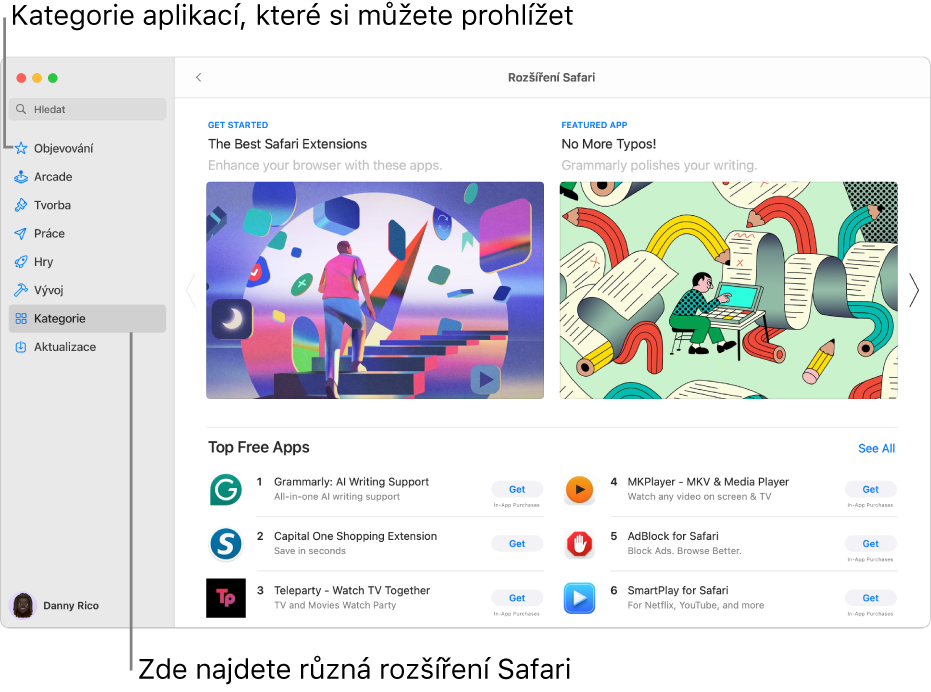Show next featured stories with right arrow
This screenshot has width=931, height=692.
[x=913, y=290]
